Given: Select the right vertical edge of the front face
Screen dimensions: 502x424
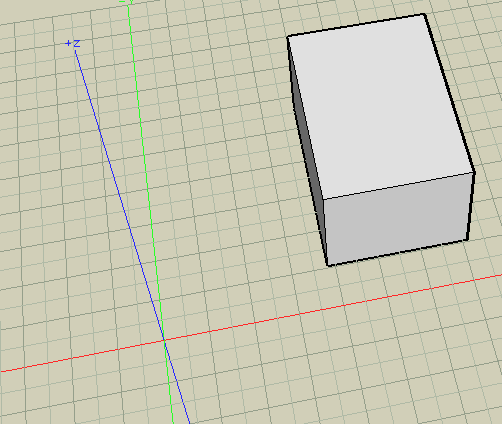Looking at the screenshot, I should coord(471,206).
